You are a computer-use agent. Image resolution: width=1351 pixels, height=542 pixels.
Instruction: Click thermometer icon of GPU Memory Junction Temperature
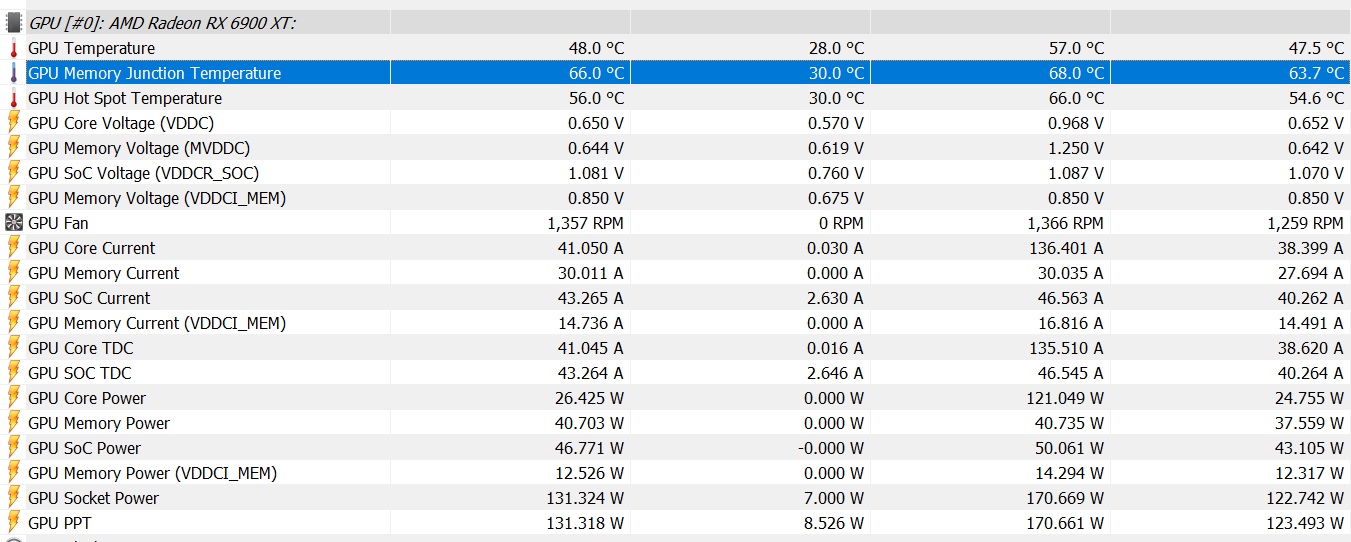(14, 73)
